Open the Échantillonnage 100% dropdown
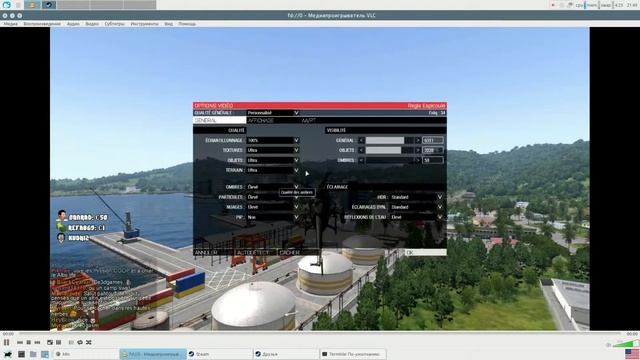The height and width of the screenshot is (360, 640). pos(273,140)
